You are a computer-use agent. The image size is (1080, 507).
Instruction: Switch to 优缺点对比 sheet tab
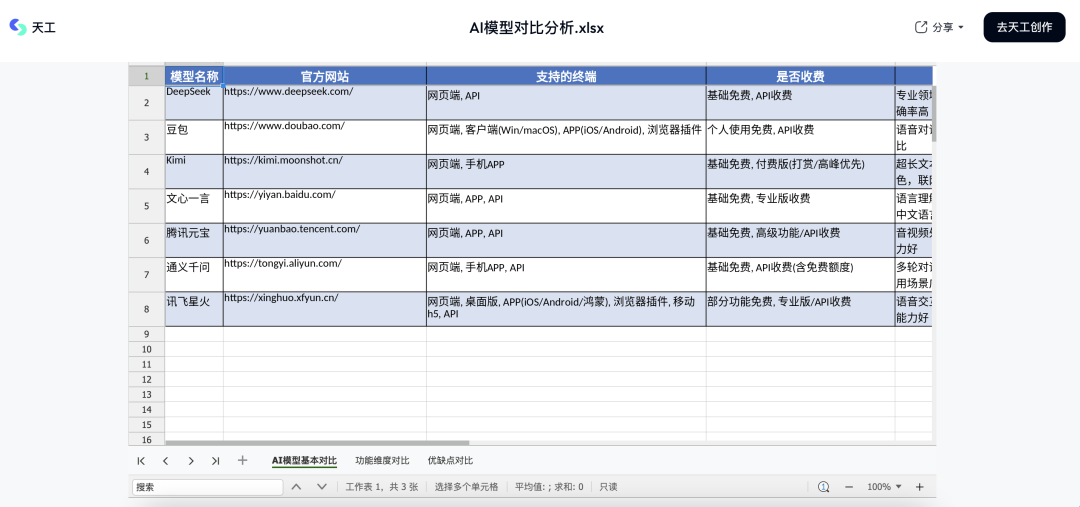pos(450,461)
